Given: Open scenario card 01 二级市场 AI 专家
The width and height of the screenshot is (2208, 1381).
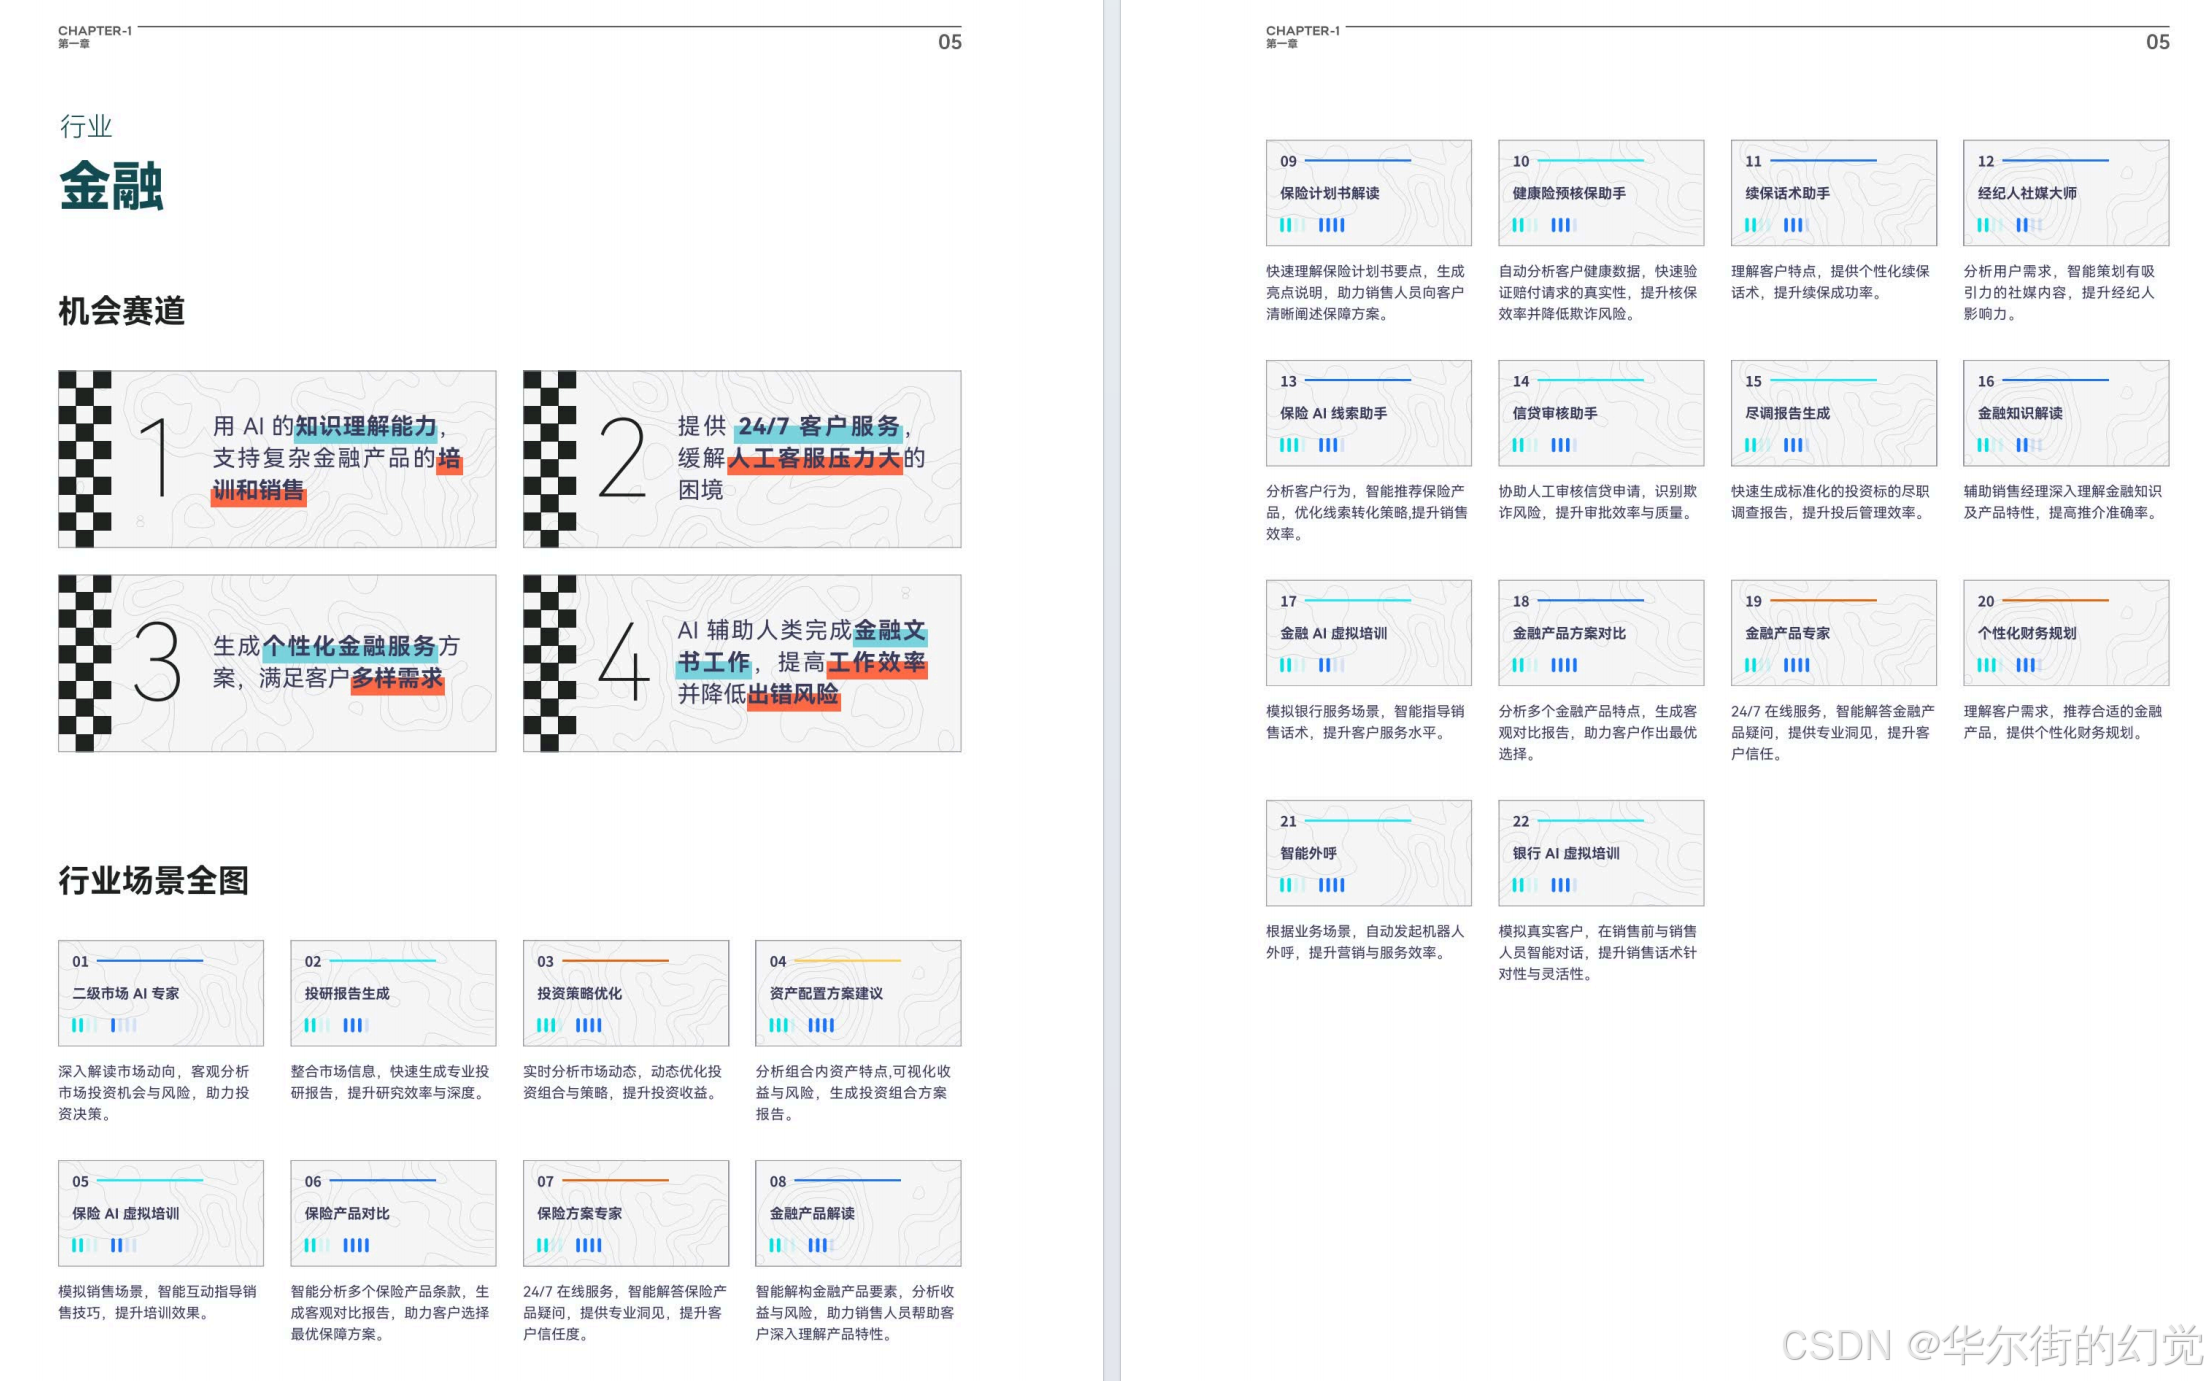Looking at the screenshot, I should pos(161,993).
